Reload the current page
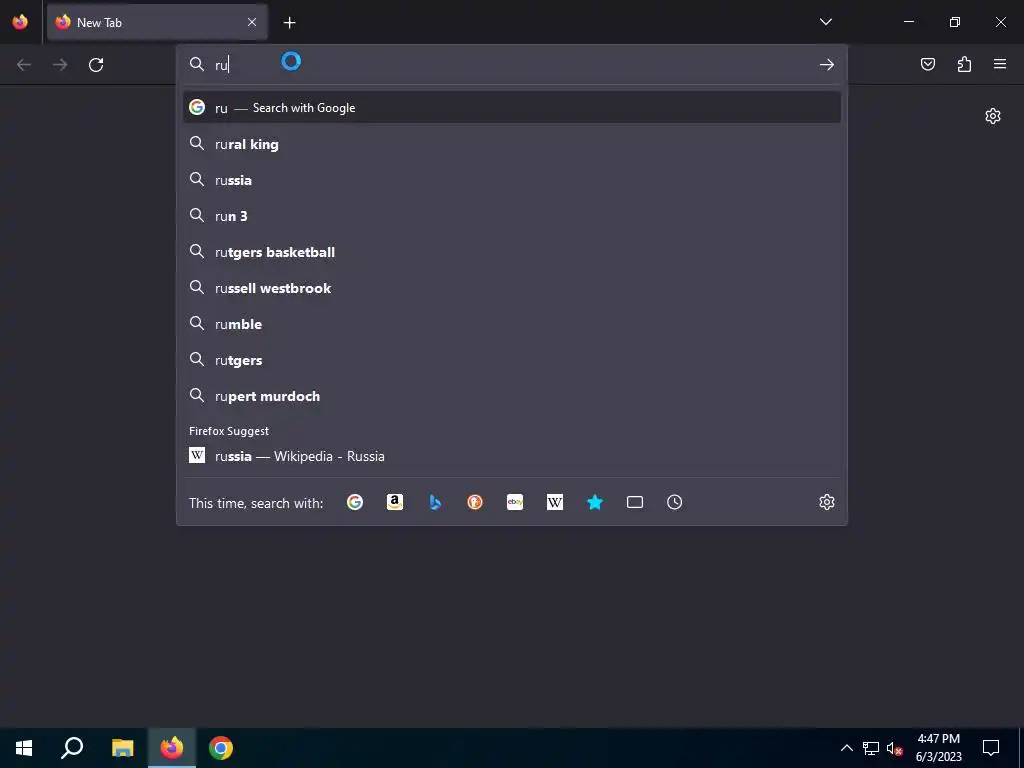The height and width of the screenshot is (768, 1024). click(x=96, y=65)
